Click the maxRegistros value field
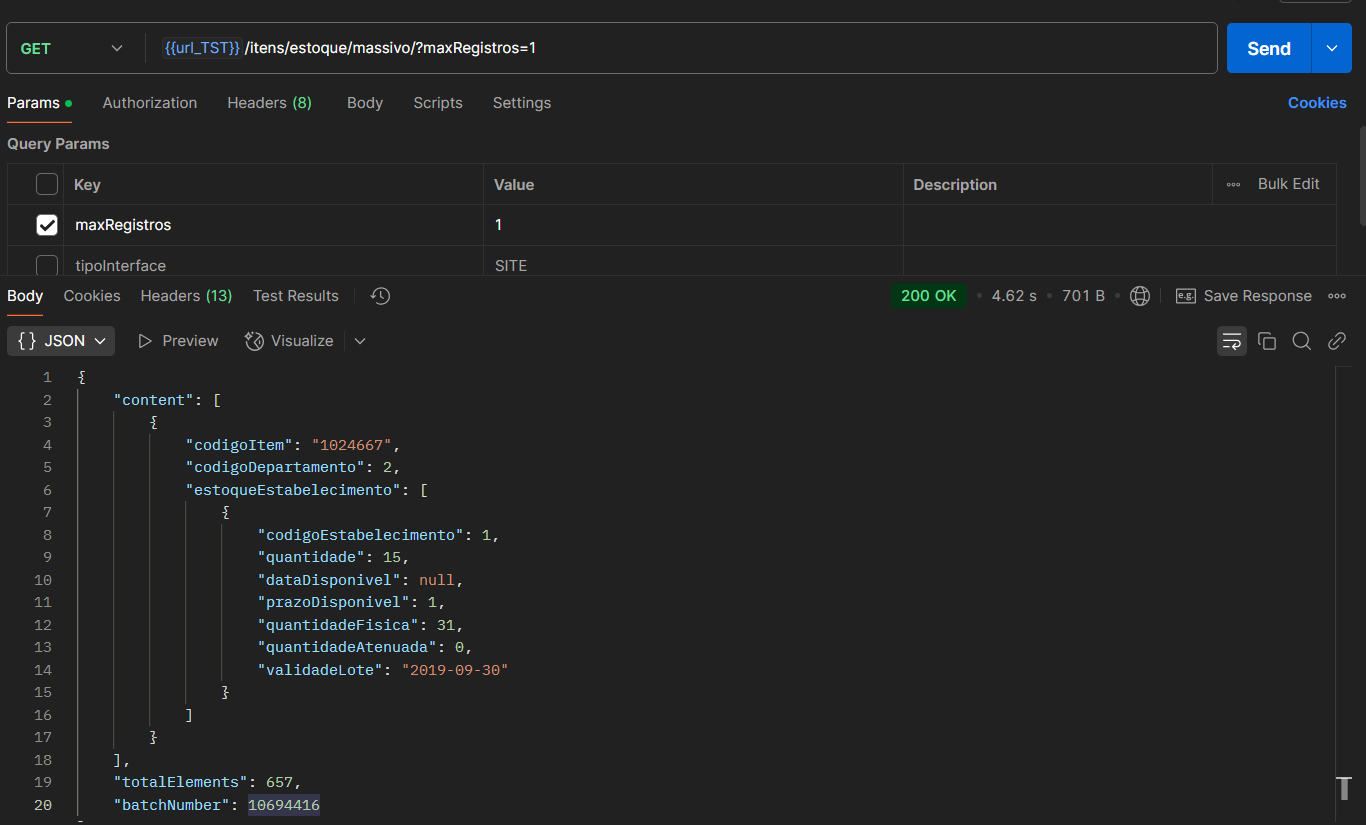 point(693,225)
